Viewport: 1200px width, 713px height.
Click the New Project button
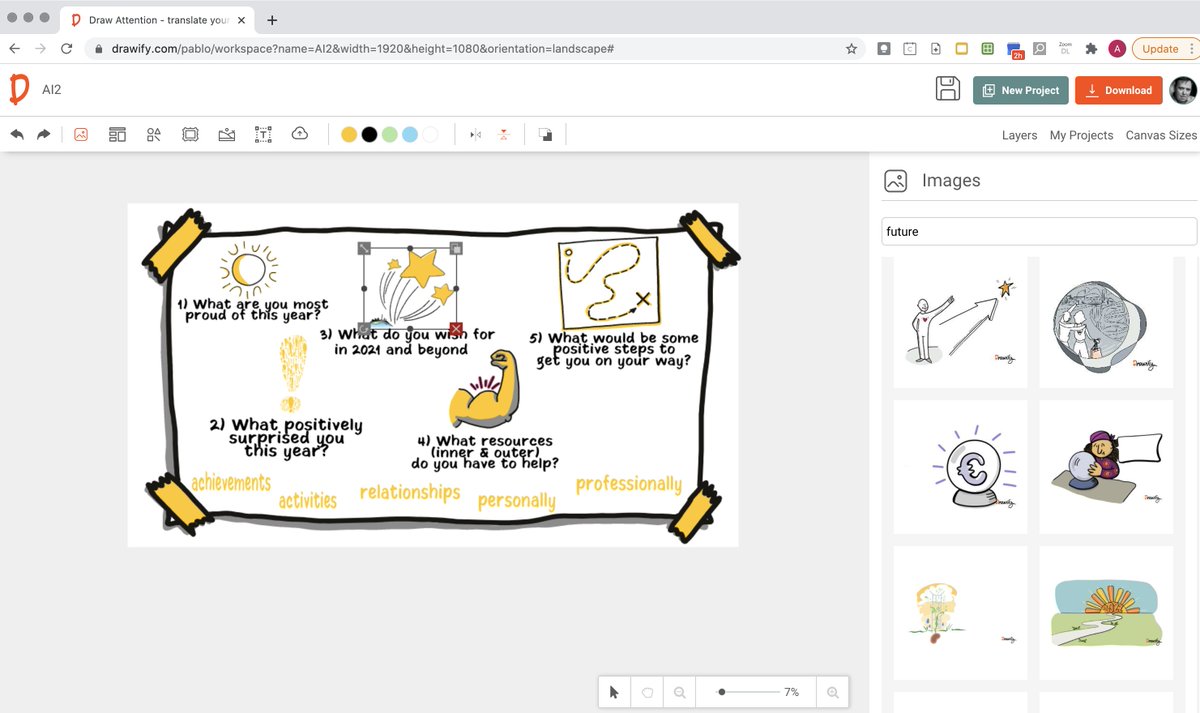tap(1020, 89)
